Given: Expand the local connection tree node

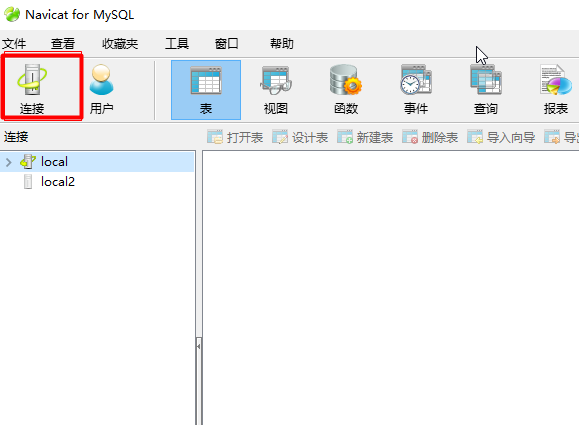Looking at the screenshot, I should (x=9, y=162).
